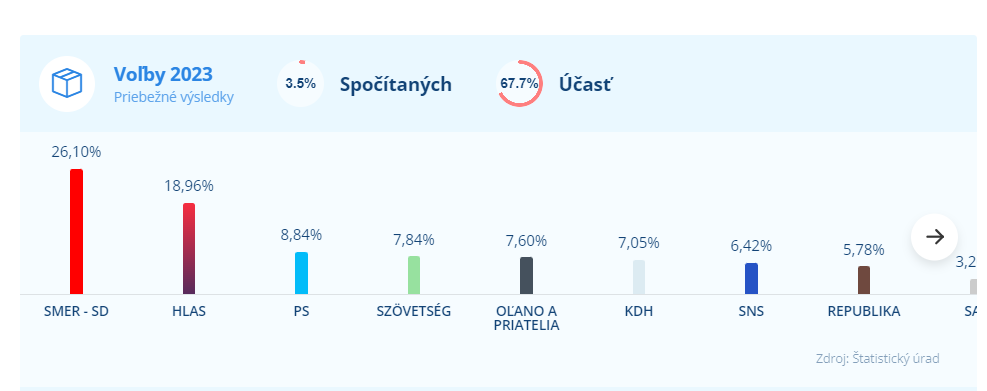987x391 pixels.
Task: Select the gradient HLAS bar
Action: 189,248
